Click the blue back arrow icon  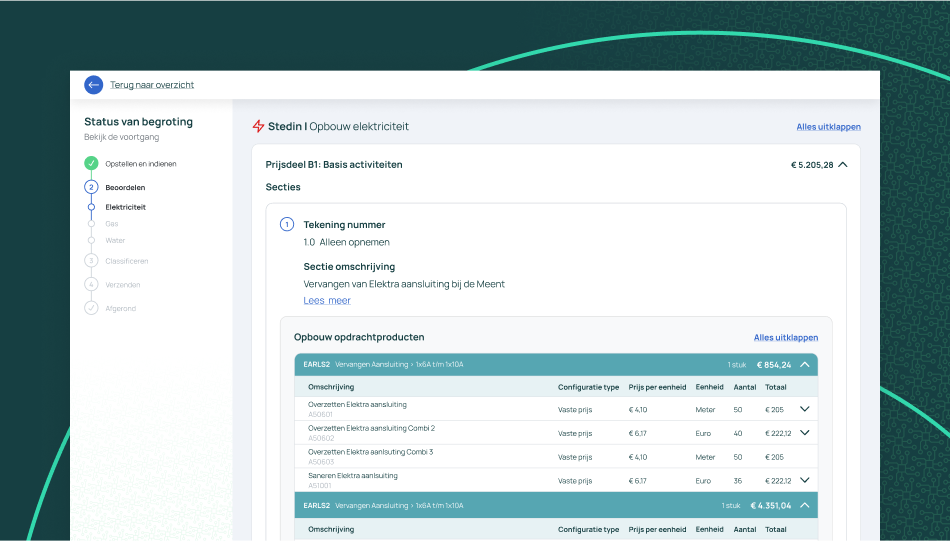point(93,85)
